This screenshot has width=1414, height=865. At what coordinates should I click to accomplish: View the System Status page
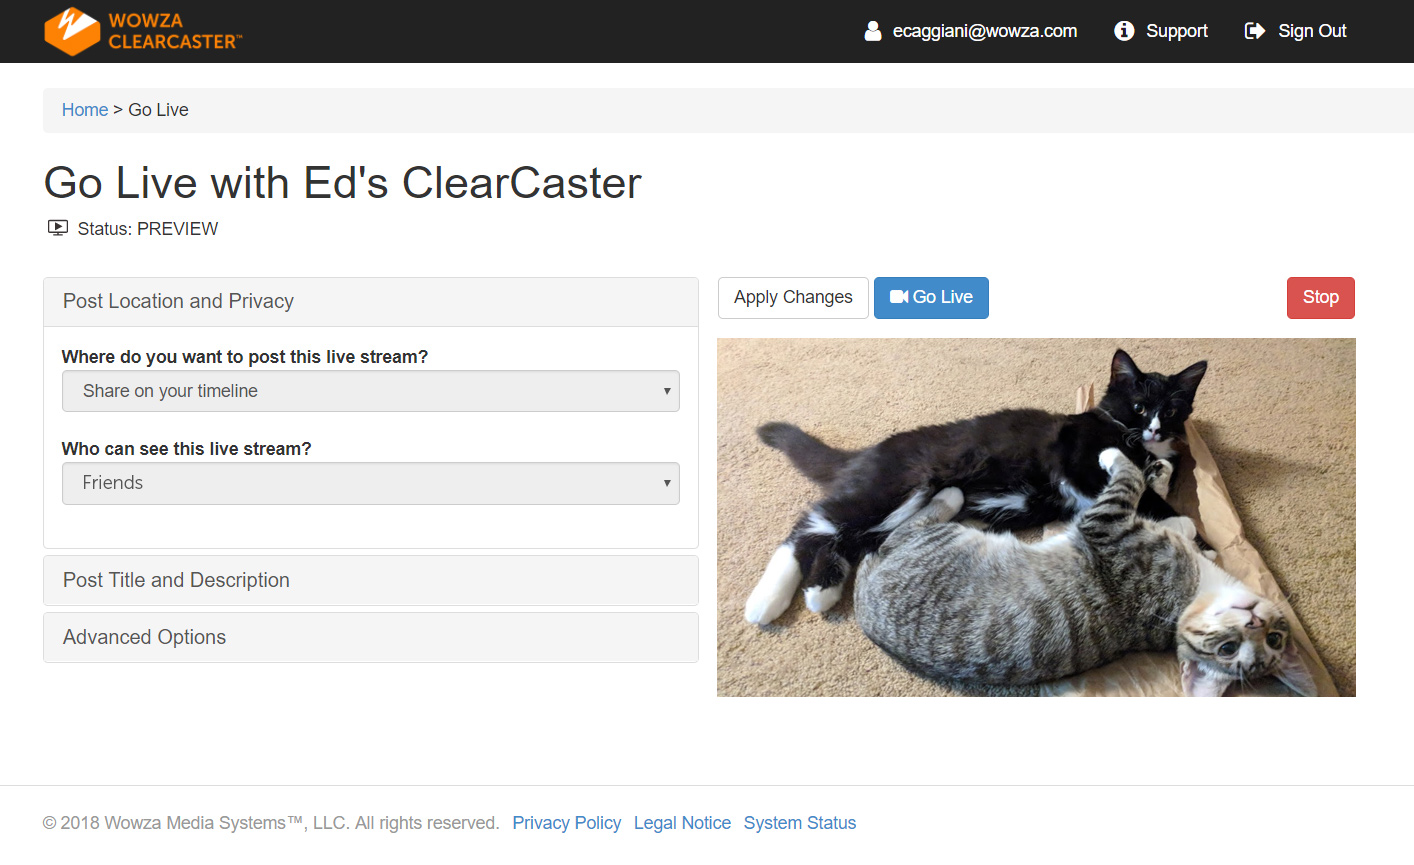[x=799, y=823]
